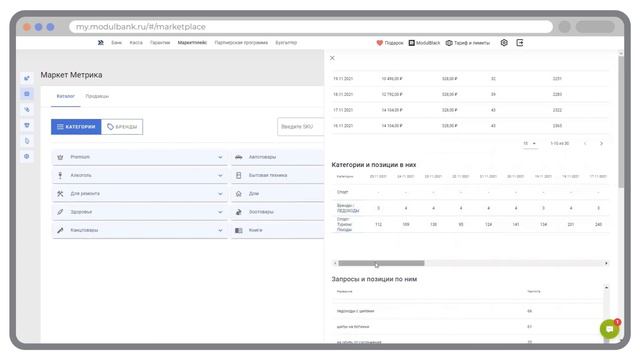This screenshot has width=640, height=360.
Task: Open Гарантии in the top menu
Action: point(160,43)
